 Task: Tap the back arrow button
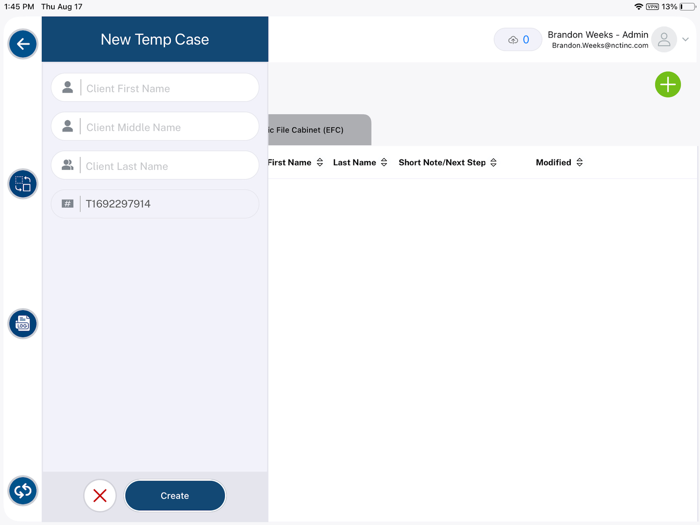point(23,44)
